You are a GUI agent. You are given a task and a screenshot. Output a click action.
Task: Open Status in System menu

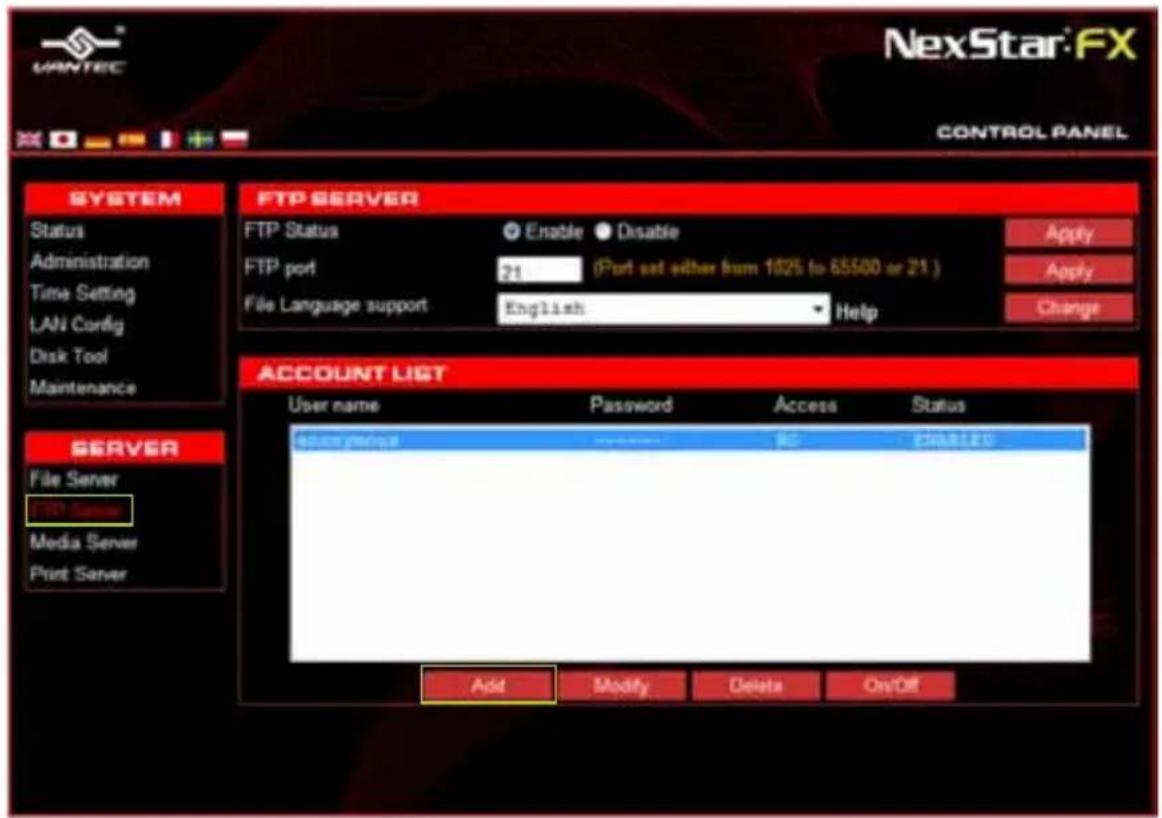(57, 230)
